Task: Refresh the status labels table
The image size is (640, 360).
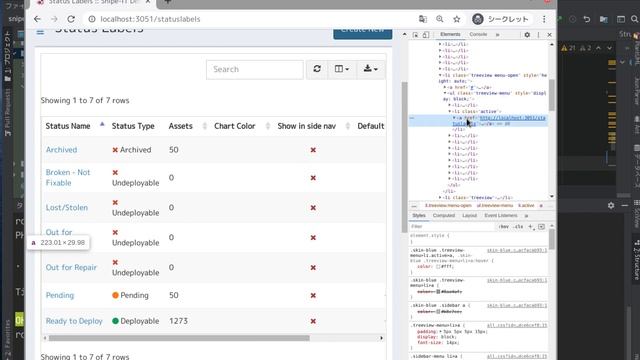Action: point(317,69)
